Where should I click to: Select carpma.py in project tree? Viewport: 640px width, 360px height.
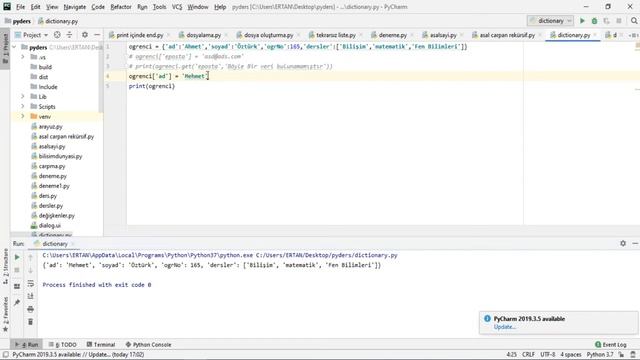[x=52, y=166]
